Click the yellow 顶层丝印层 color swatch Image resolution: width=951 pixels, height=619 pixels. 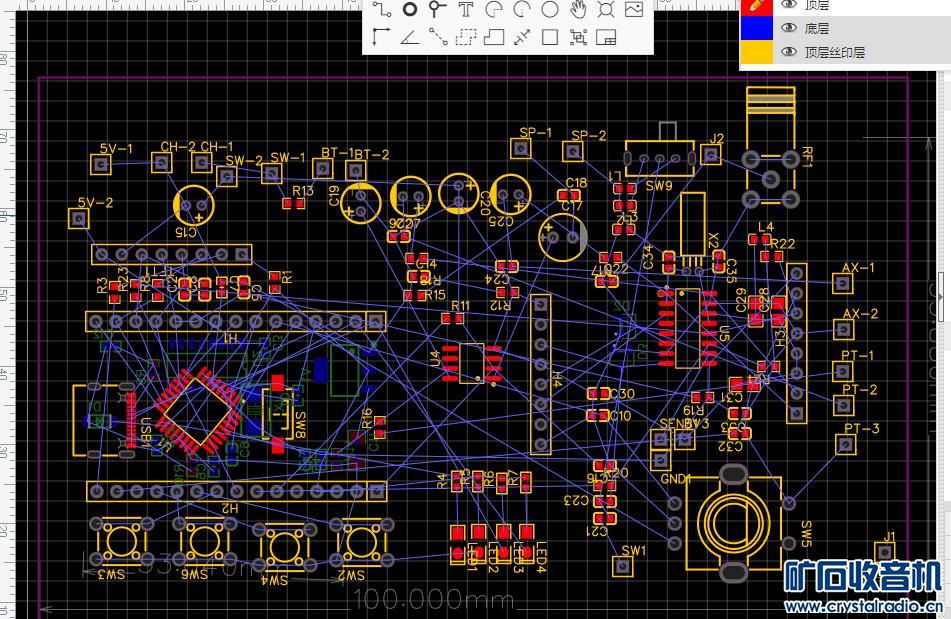(758, 52)
